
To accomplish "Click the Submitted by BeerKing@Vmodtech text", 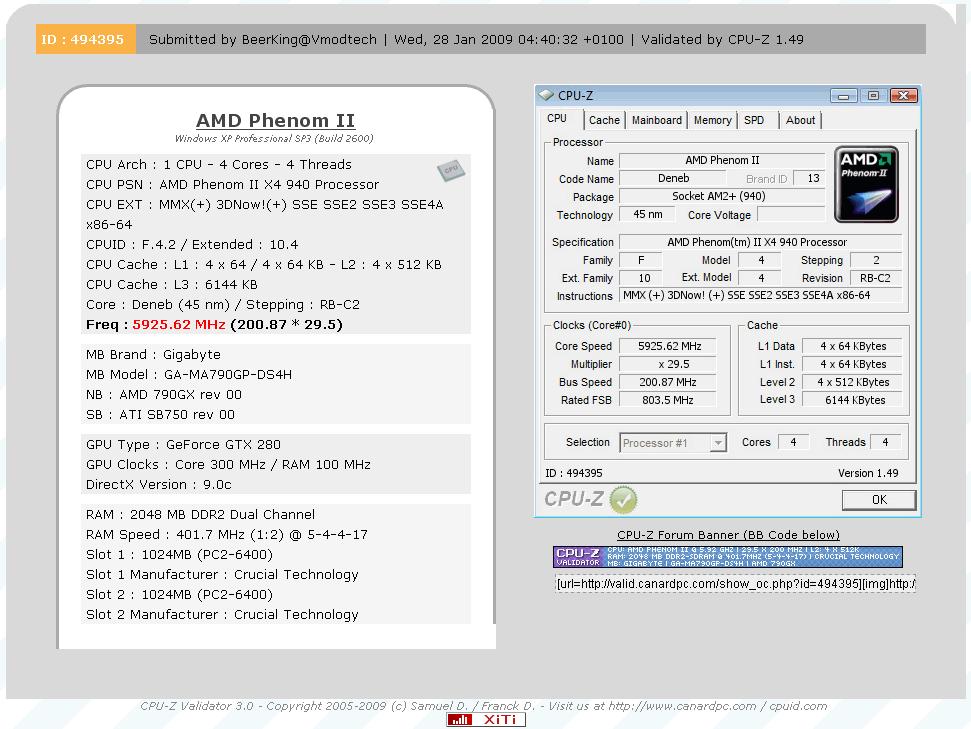I will pos(263,40).
